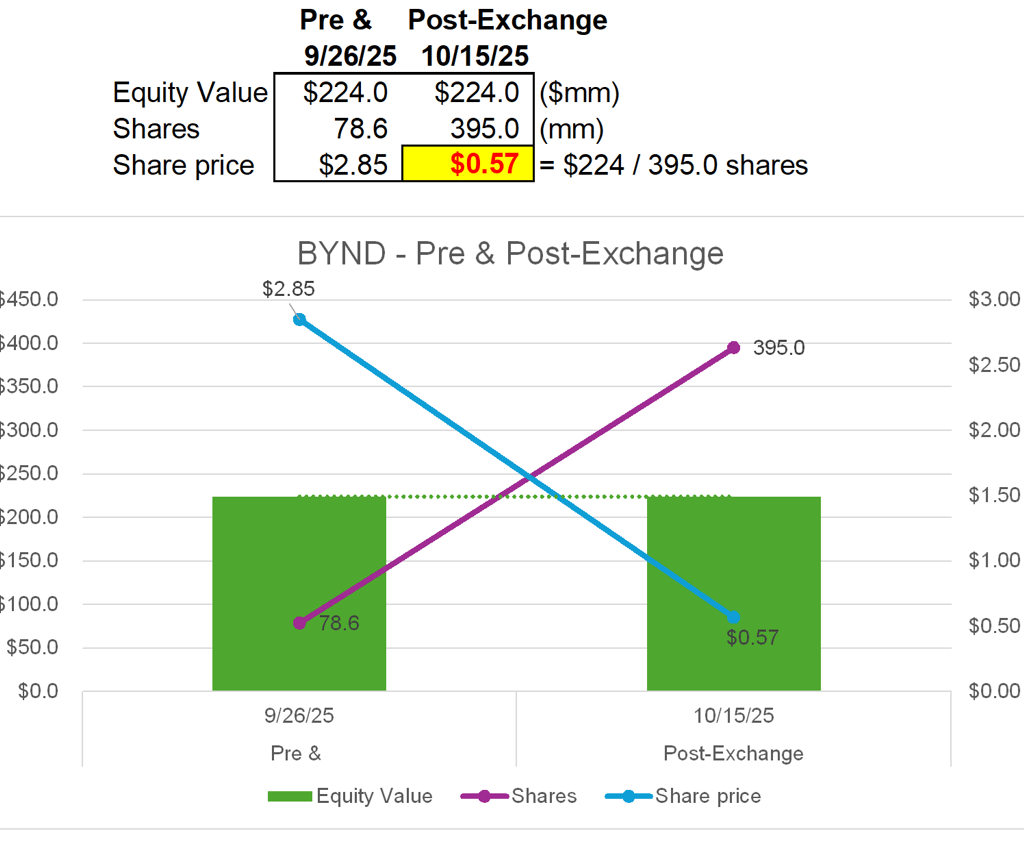Click the Share price row label
Image resolution: width=1024 pixels, height=868 pixels.
tap(184, 165)
